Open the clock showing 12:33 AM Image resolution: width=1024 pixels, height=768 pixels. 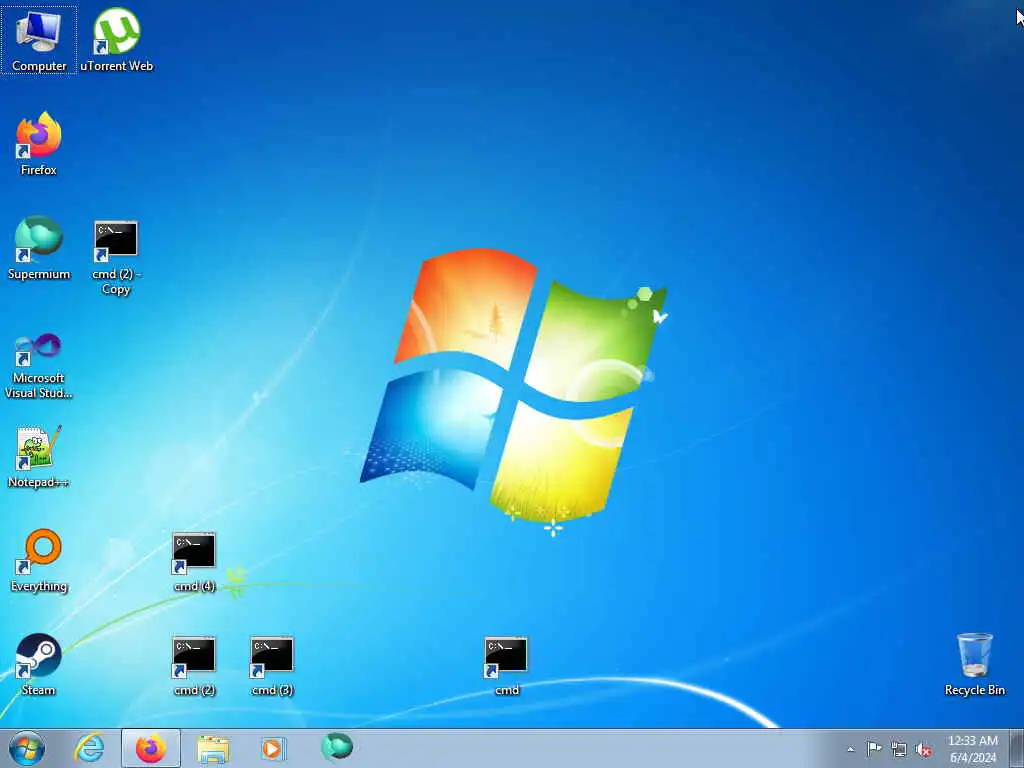click(973, 749)
